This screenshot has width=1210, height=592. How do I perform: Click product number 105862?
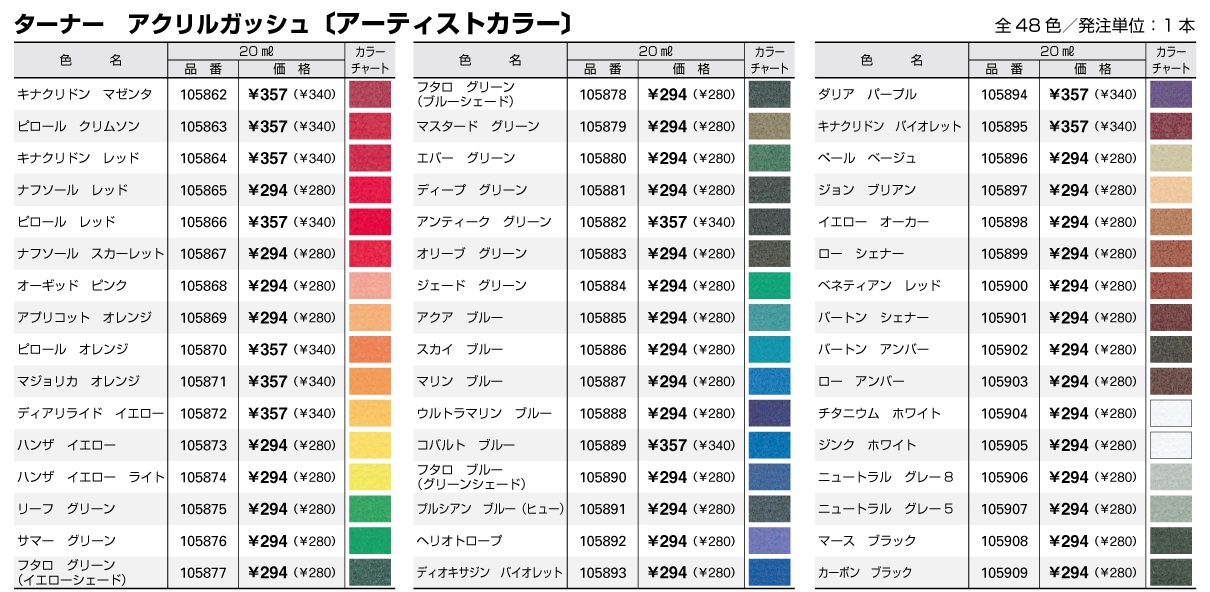click(x=204, y=95)
